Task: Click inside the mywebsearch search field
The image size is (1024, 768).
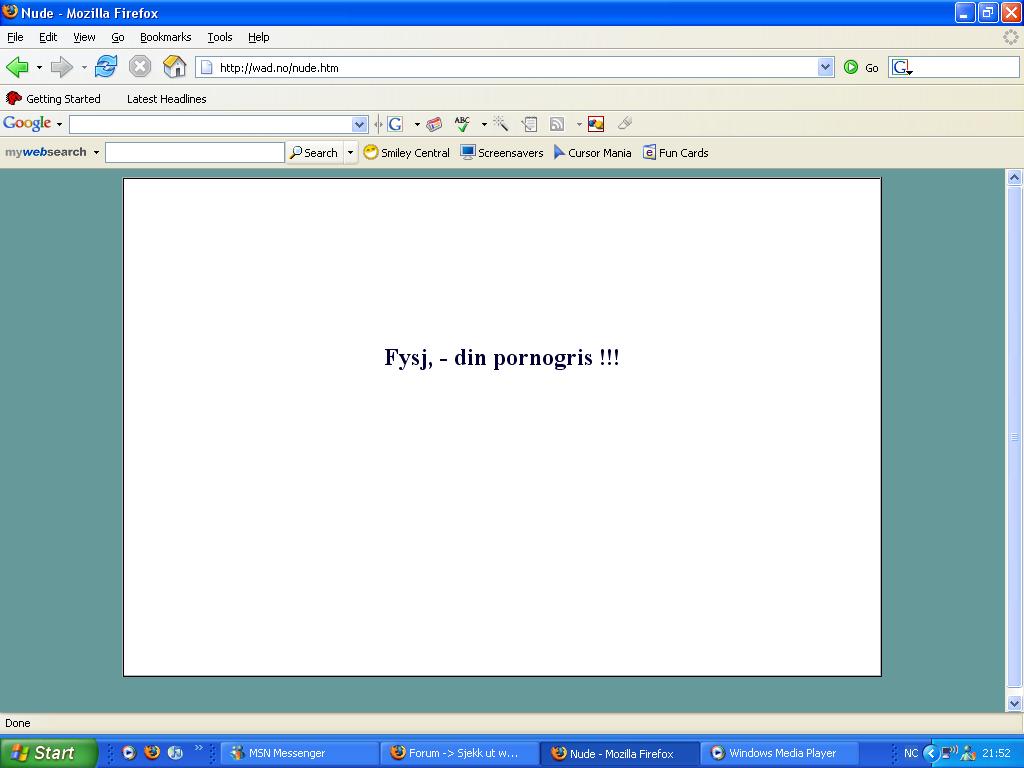Action: pos(195,153)
